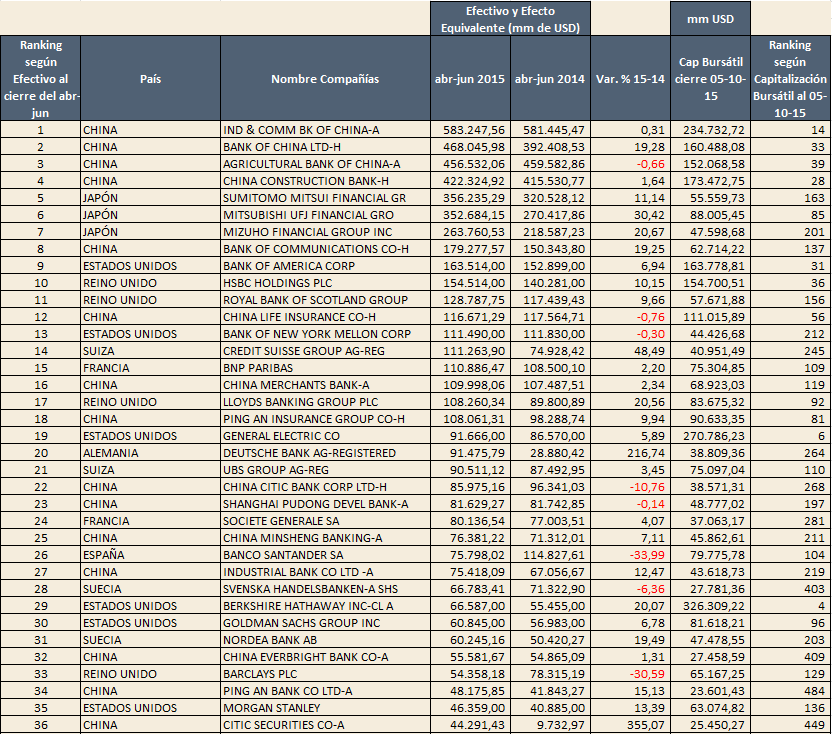Select 'BANK OF NEW YORK MELLON CORP'

[325, 334]
